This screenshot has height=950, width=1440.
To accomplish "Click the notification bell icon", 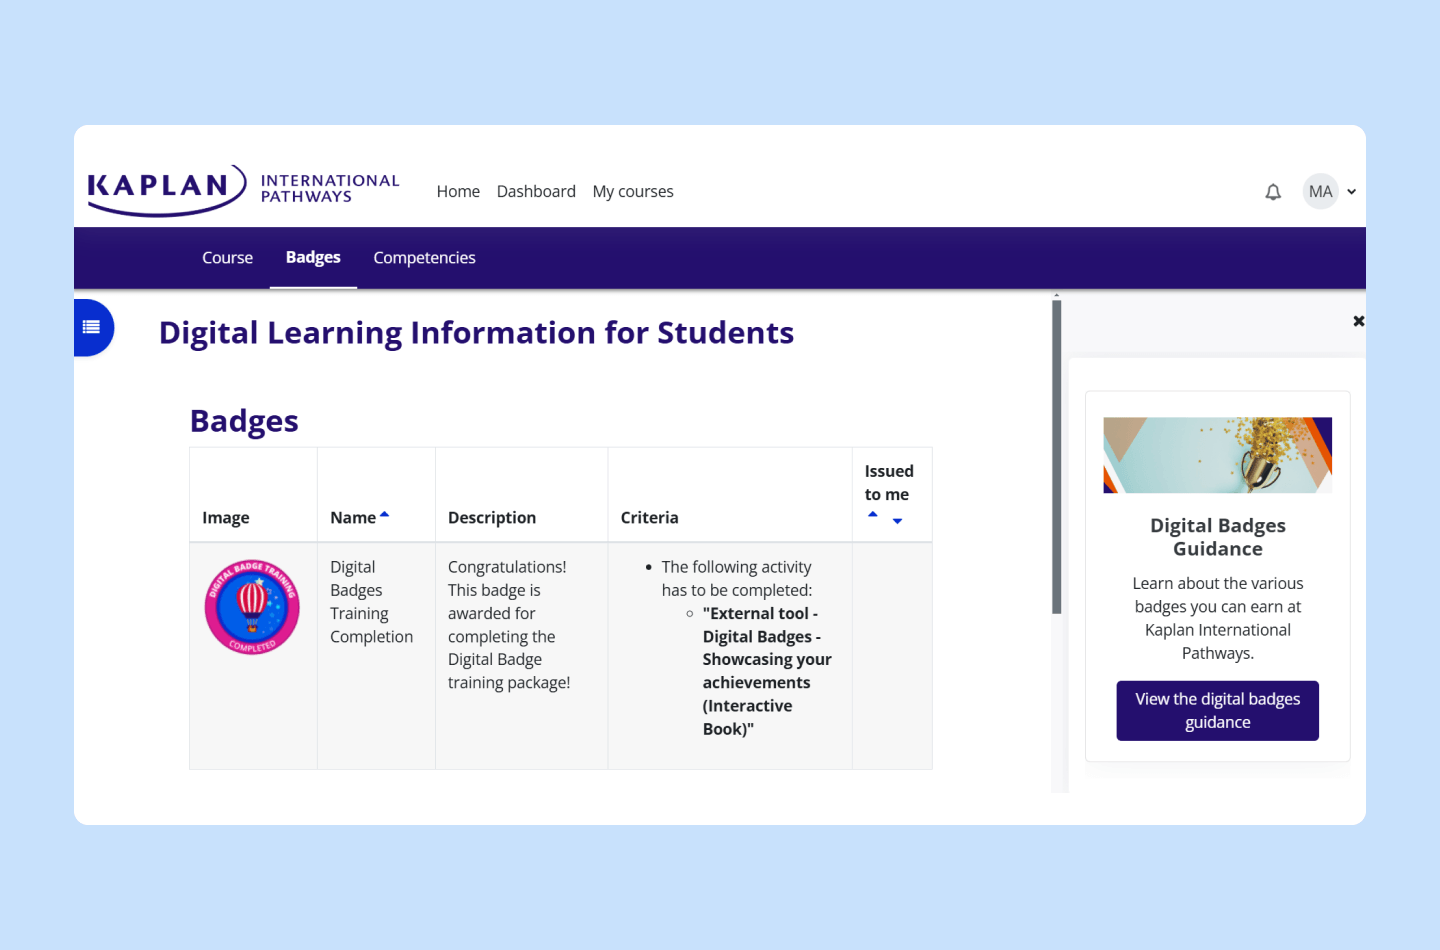I will click(1273, 191).
